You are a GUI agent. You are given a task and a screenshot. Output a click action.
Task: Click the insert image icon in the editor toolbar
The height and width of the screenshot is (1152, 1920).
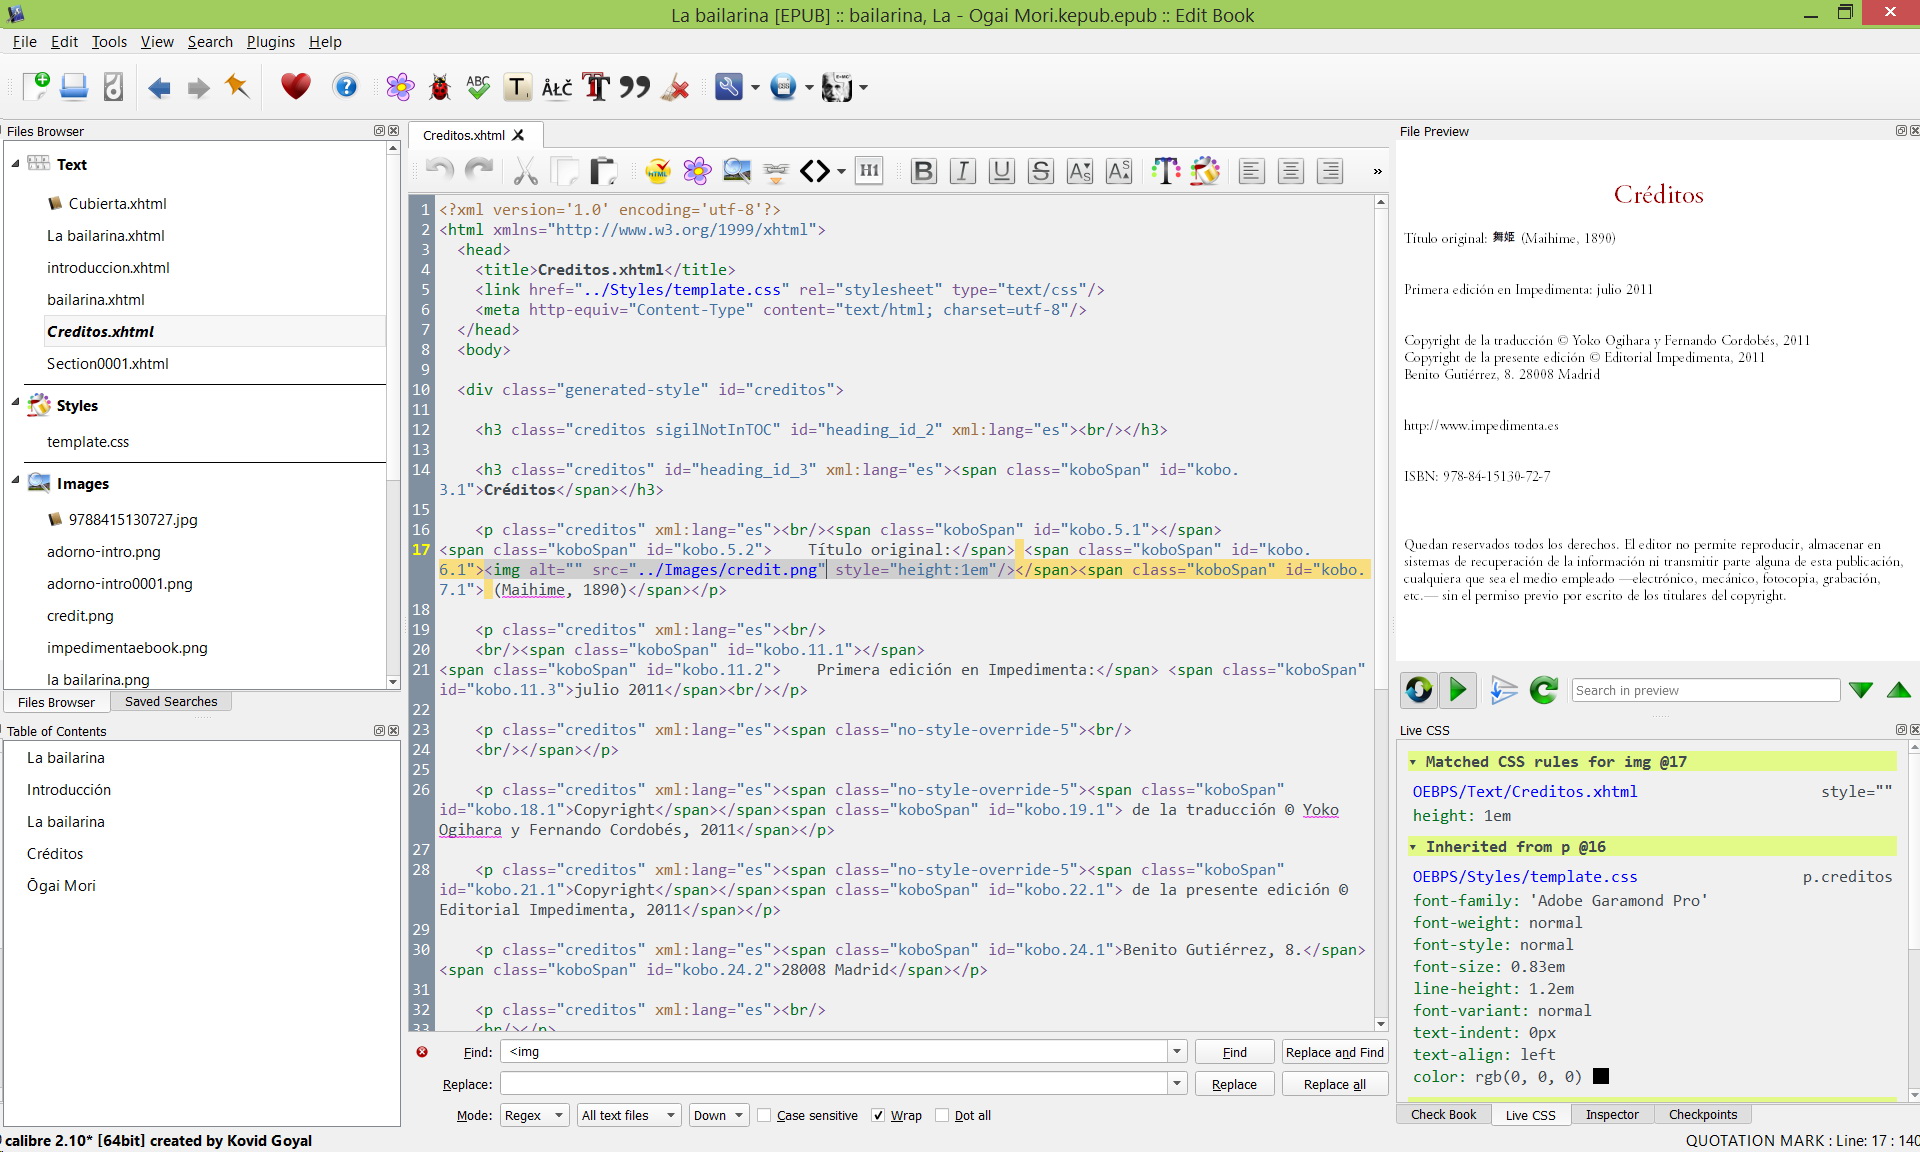737,171
